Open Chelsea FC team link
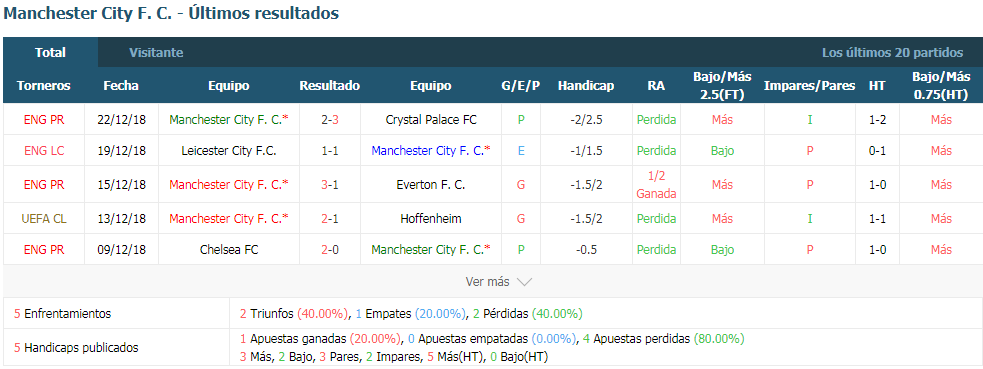This screenshot has width=983, height=369. pyautogui.click(x=229, y=249)
